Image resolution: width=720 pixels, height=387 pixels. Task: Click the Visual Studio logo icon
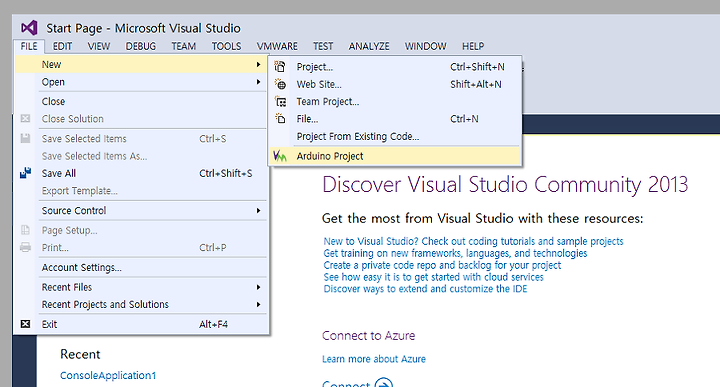(29, 28)
